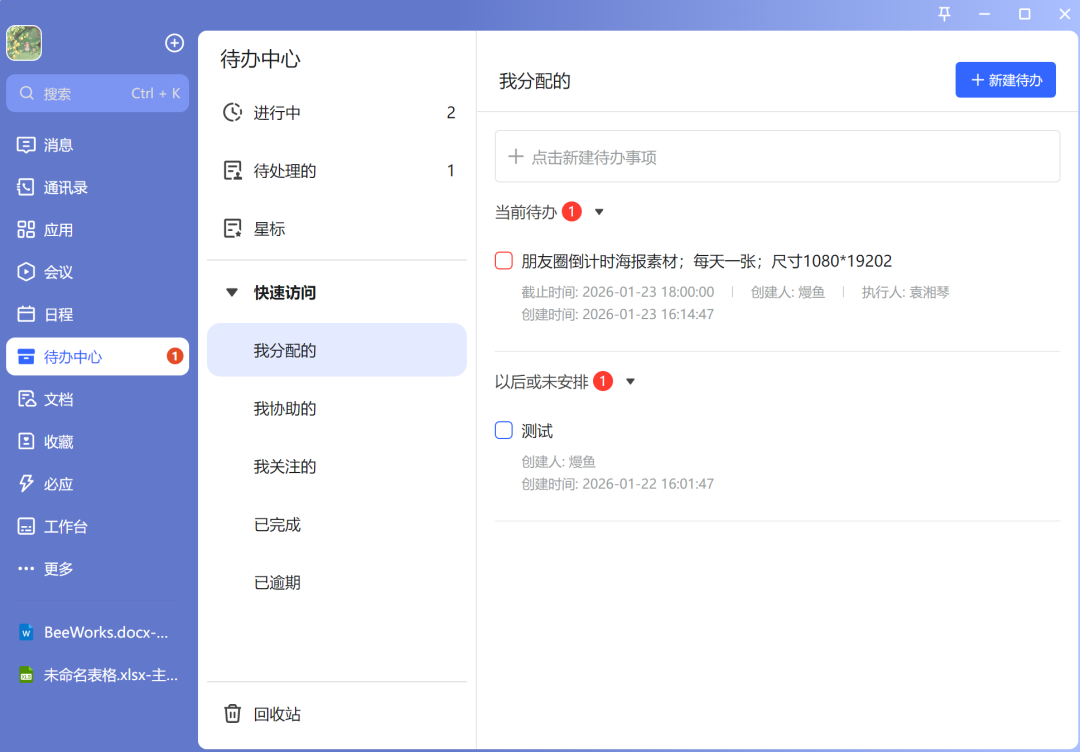Open 收藏 (Favorites) in sidebar

click(x=62, y=441)
